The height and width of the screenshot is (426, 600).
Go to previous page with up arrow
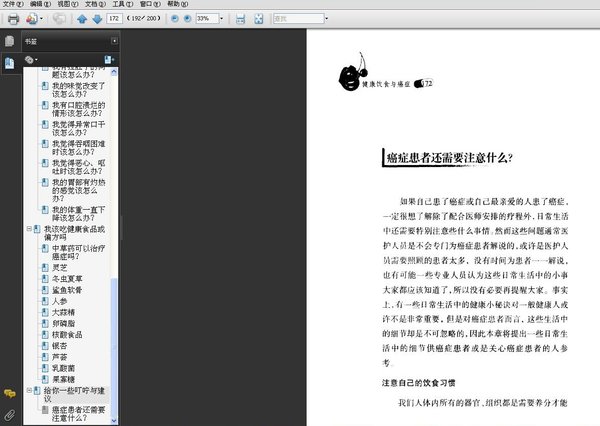[82, 19]
